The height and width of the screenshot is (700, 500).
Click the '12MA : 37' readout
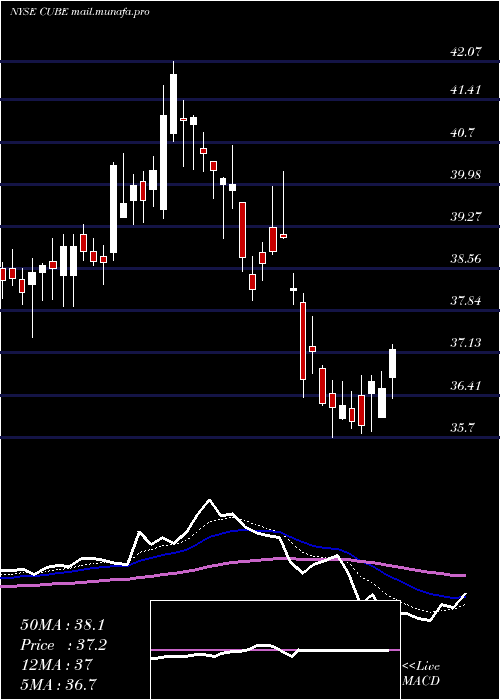(x=56, y=664)
